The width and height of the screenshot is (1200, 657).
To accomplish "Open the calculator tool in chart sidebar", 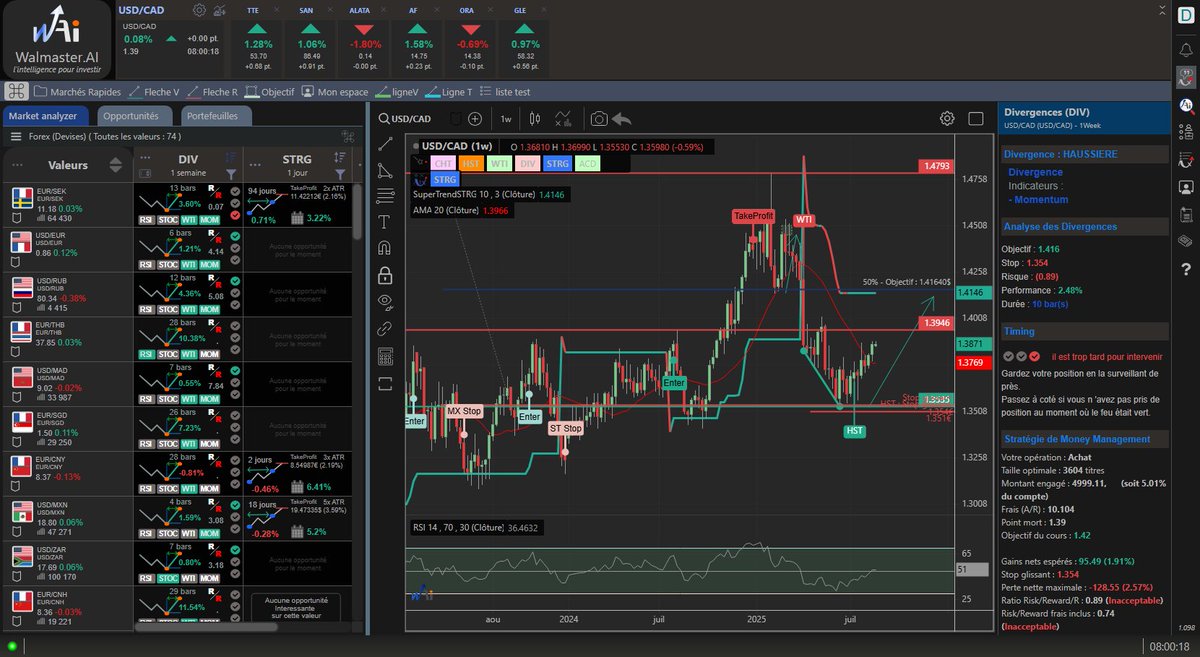I will [x=386, y=356].
